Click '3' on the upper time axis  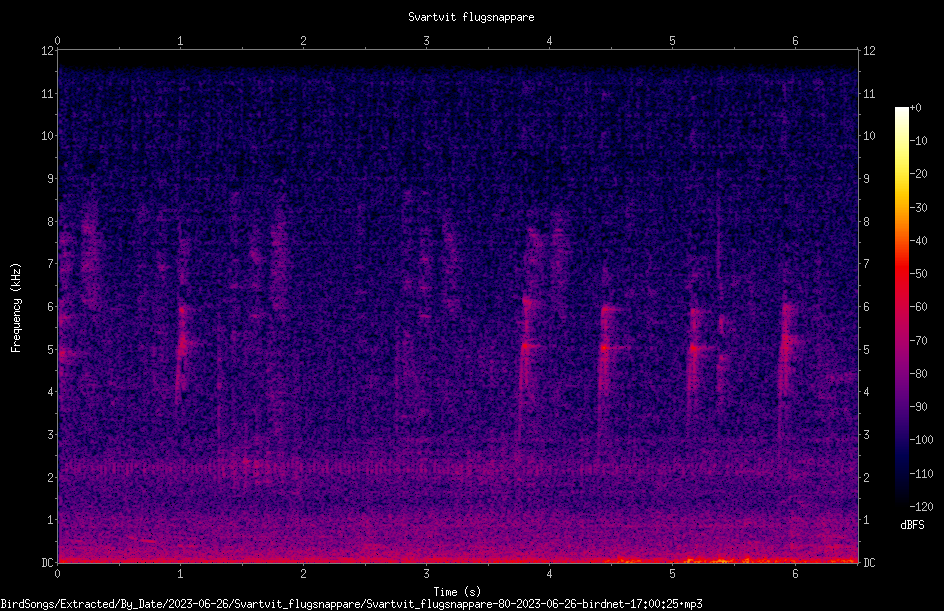(426, 41)
